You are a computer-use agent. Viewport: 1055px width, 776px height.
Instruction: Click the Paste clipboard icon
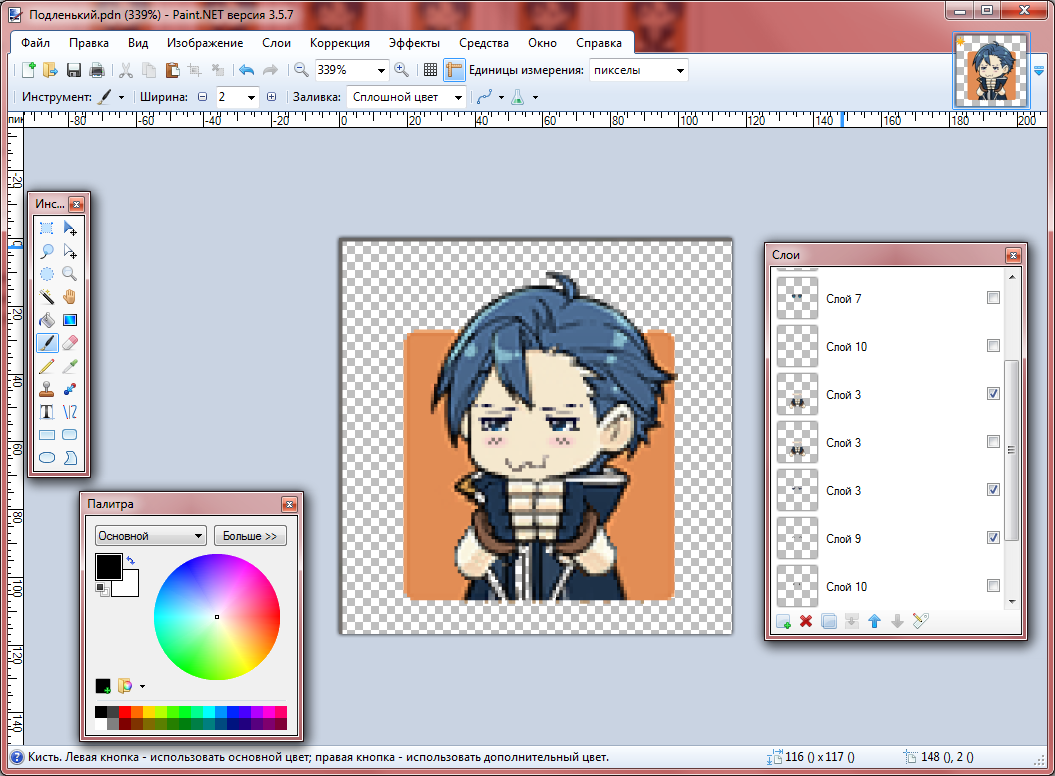(x=172, y=70)
